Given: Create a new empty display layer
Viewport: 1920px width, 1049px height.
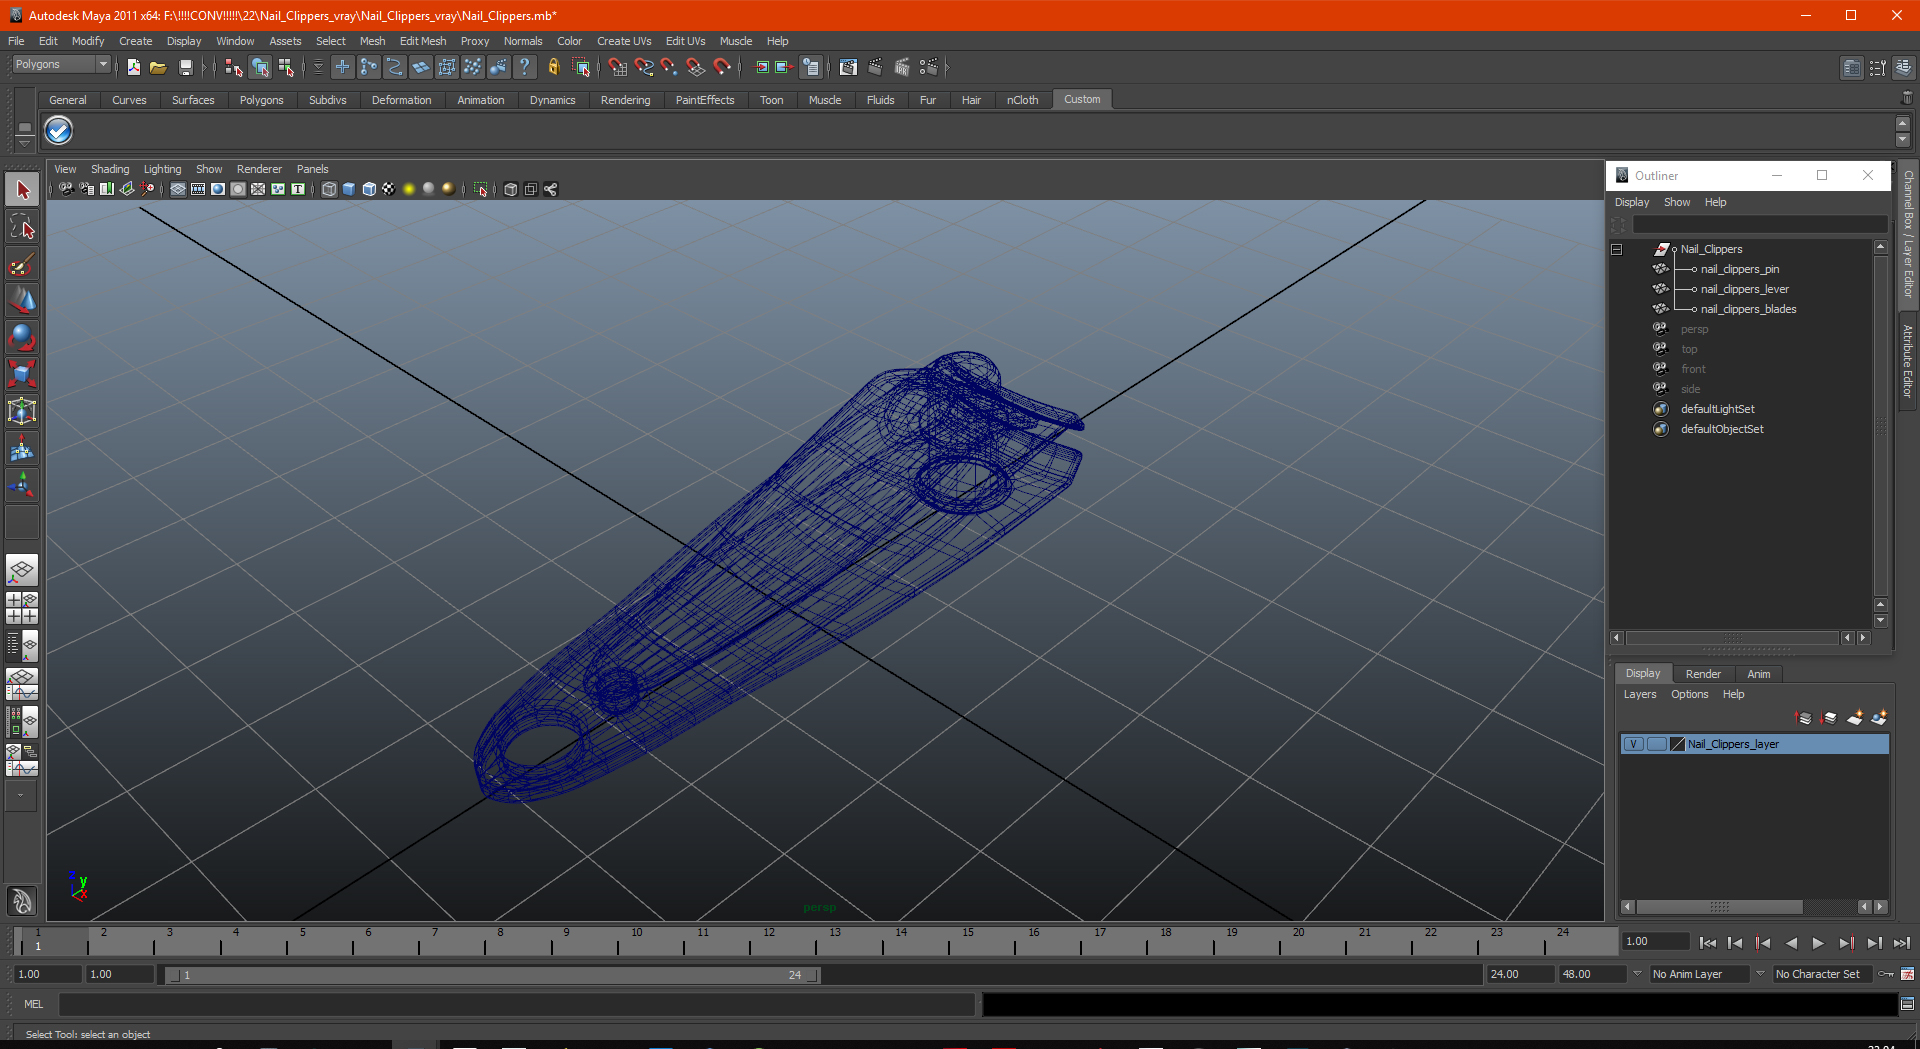Looking at the screenshot, I should point(1855,718).
